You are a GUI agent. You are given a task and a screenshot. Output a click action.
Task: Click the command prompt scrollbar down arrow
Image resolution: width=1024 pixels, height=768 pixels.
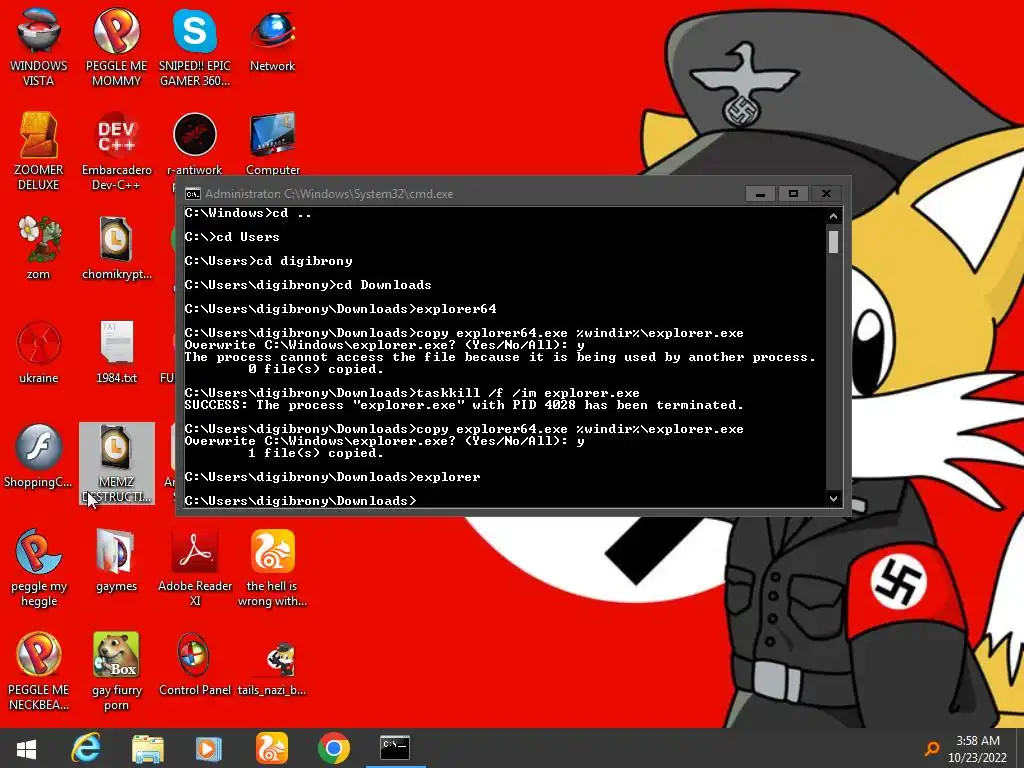pos(833,498)
